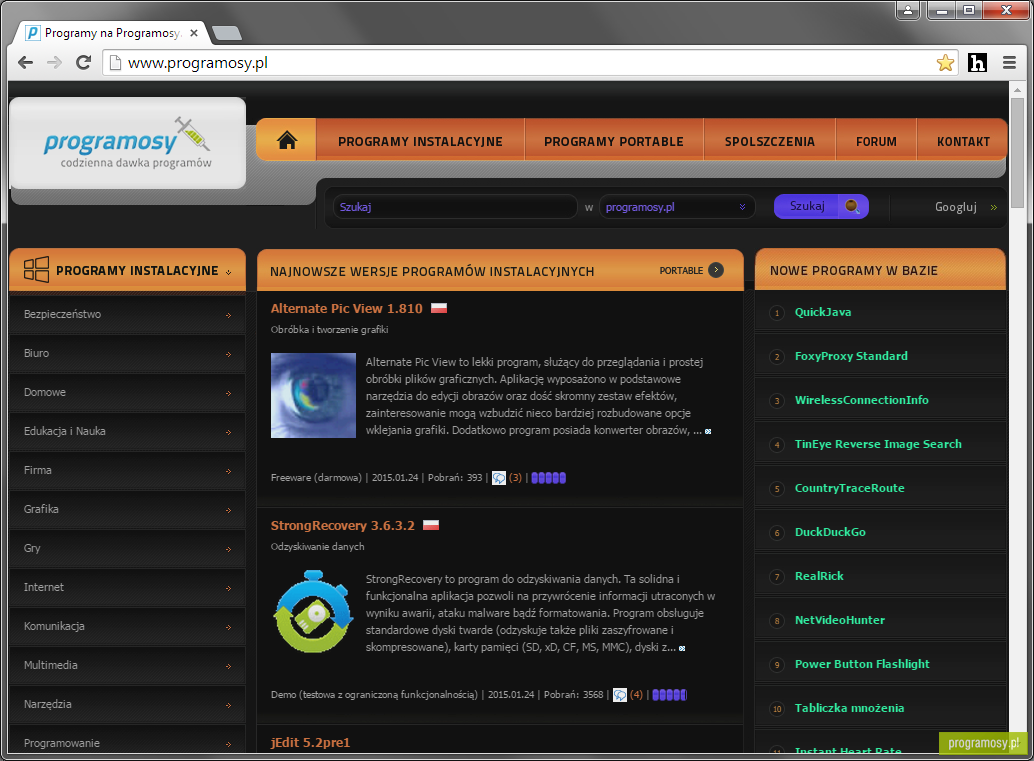Open the StrongRecovery stopwatch thumbnail
The width and height of the screenshot is (1034, 761).
click(313, 612)
